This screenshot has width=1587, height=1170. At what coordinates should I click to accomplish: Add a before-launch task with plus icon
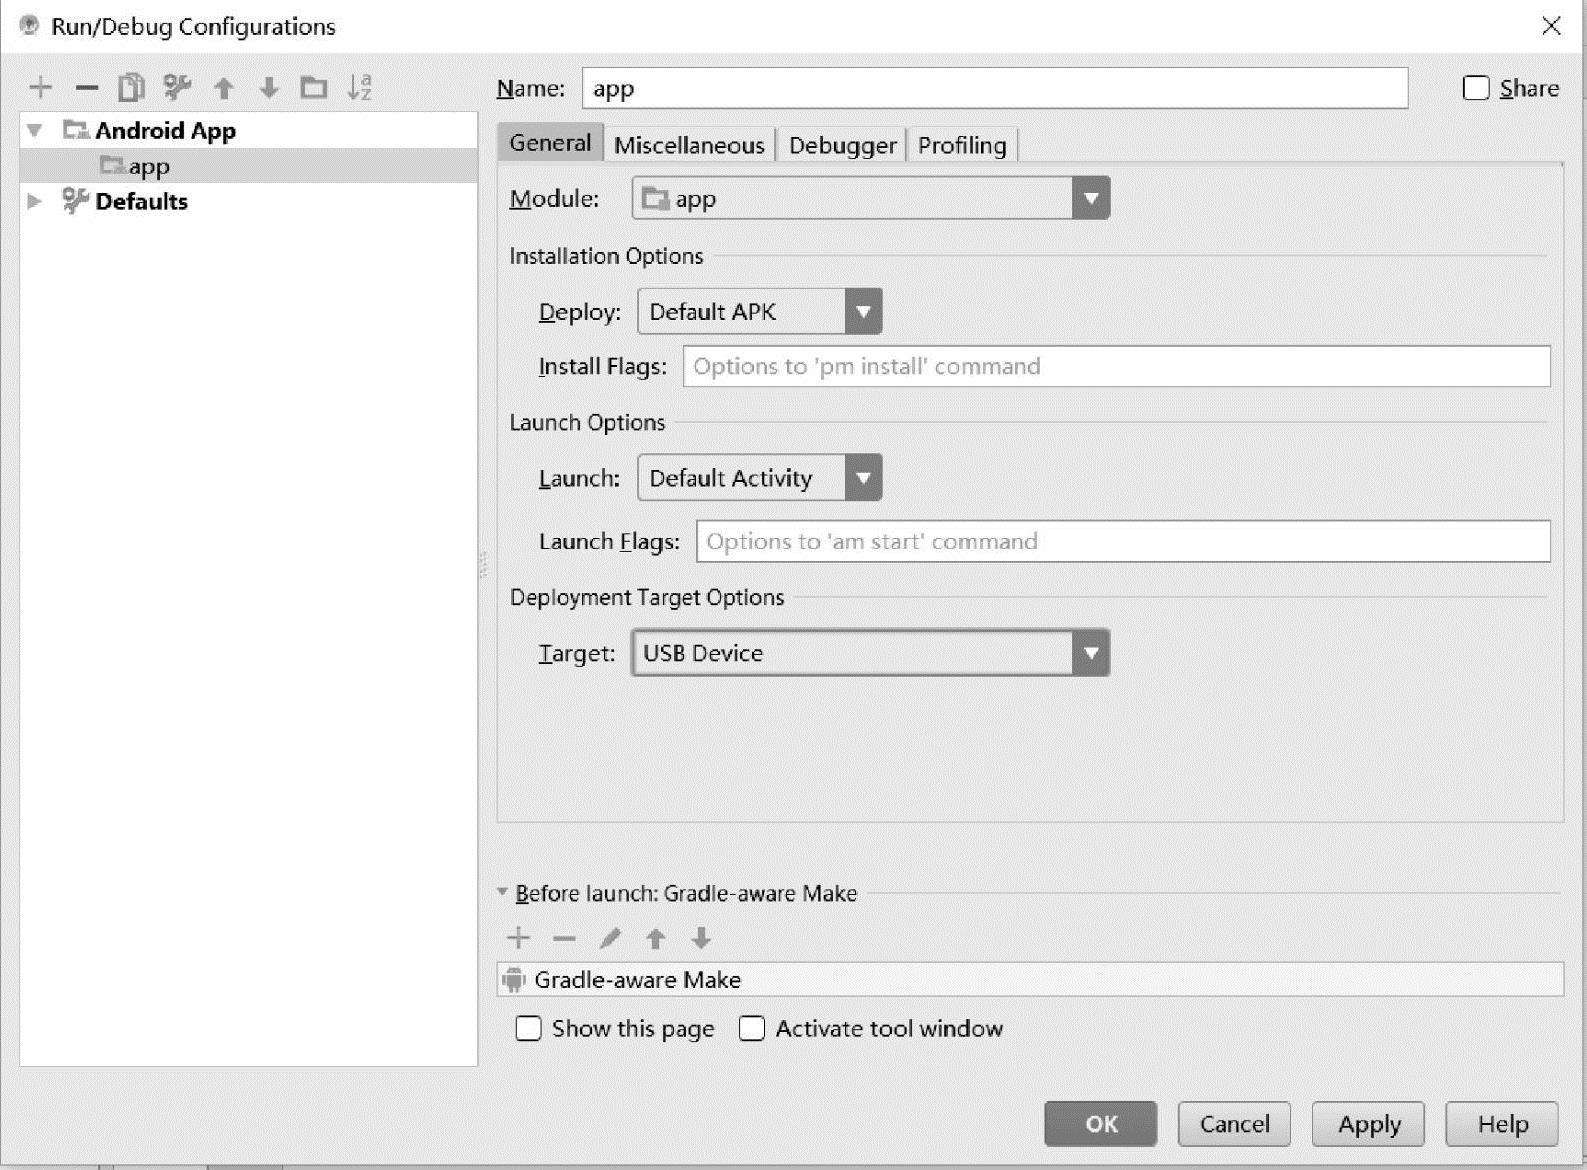coord(519,938)
